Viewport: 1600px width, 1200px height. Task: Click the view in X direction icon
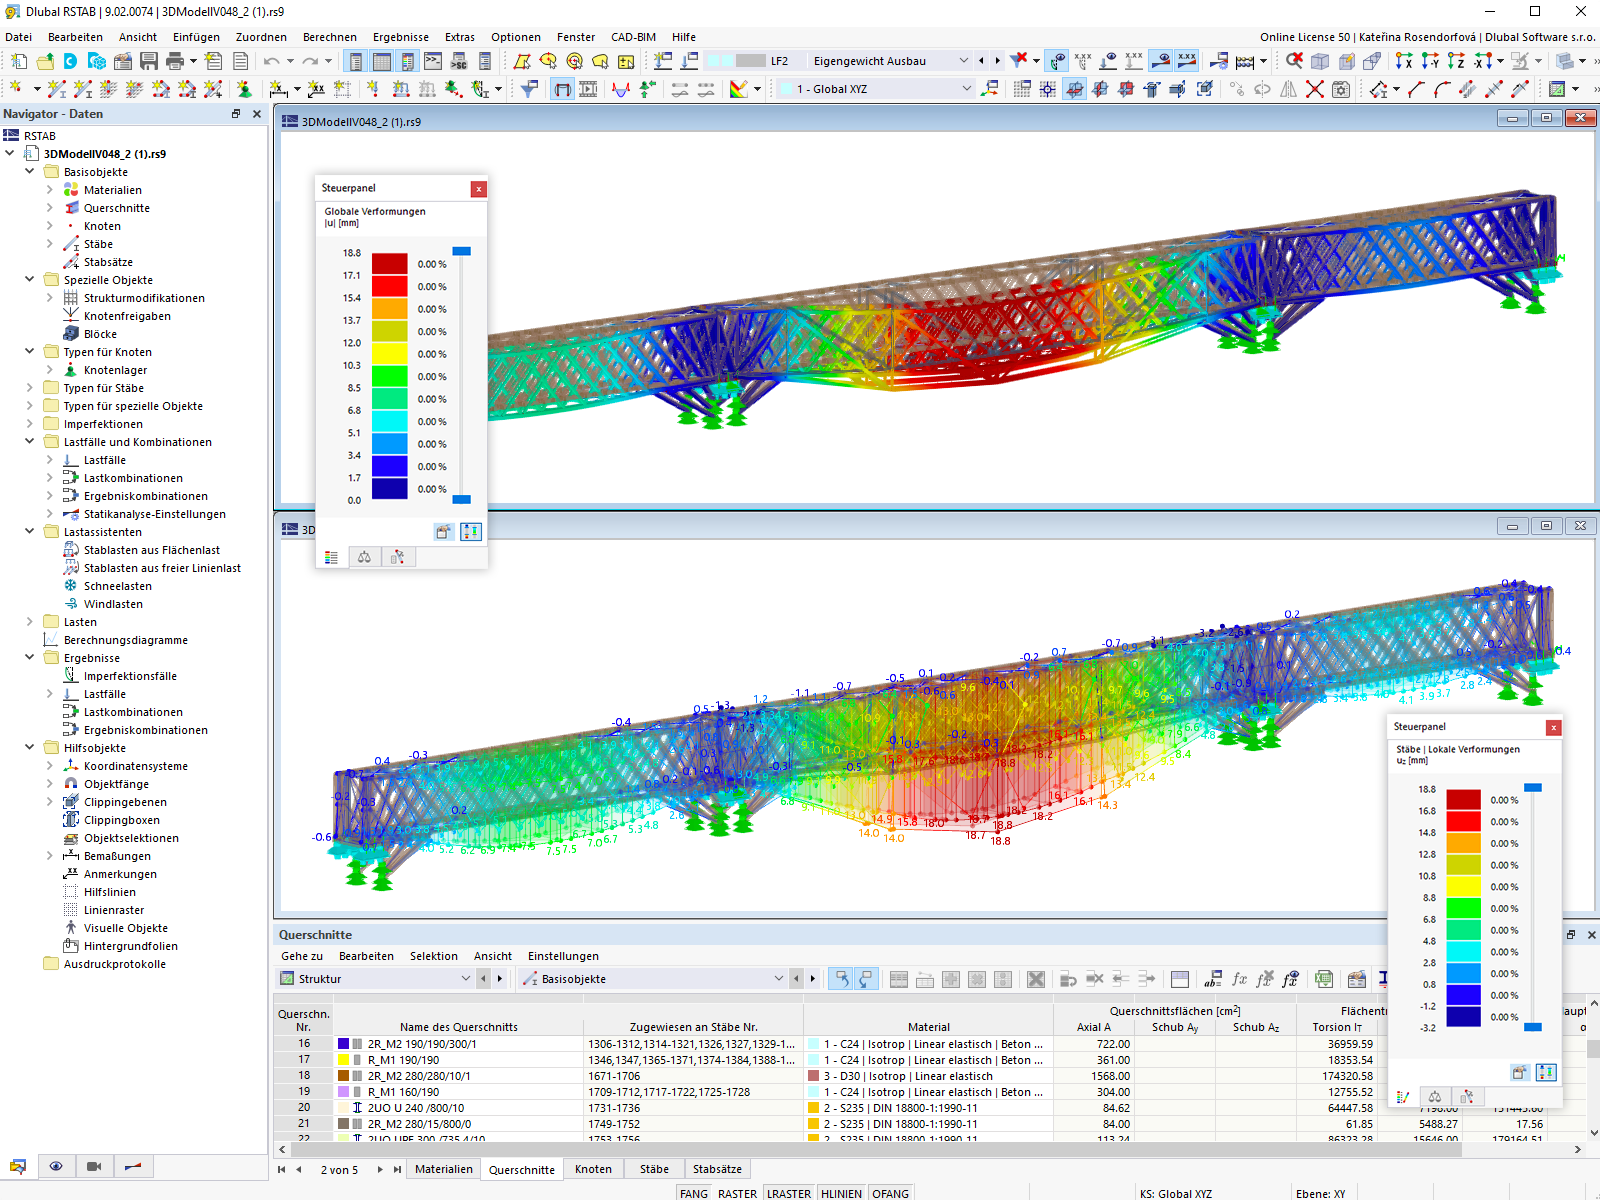tap(1404, 61)
